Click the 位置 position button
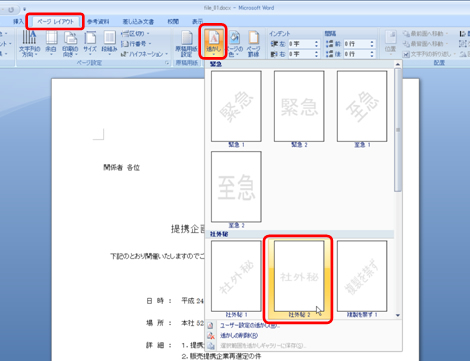Viewport: 470px width, 361px height. point(390,42)
